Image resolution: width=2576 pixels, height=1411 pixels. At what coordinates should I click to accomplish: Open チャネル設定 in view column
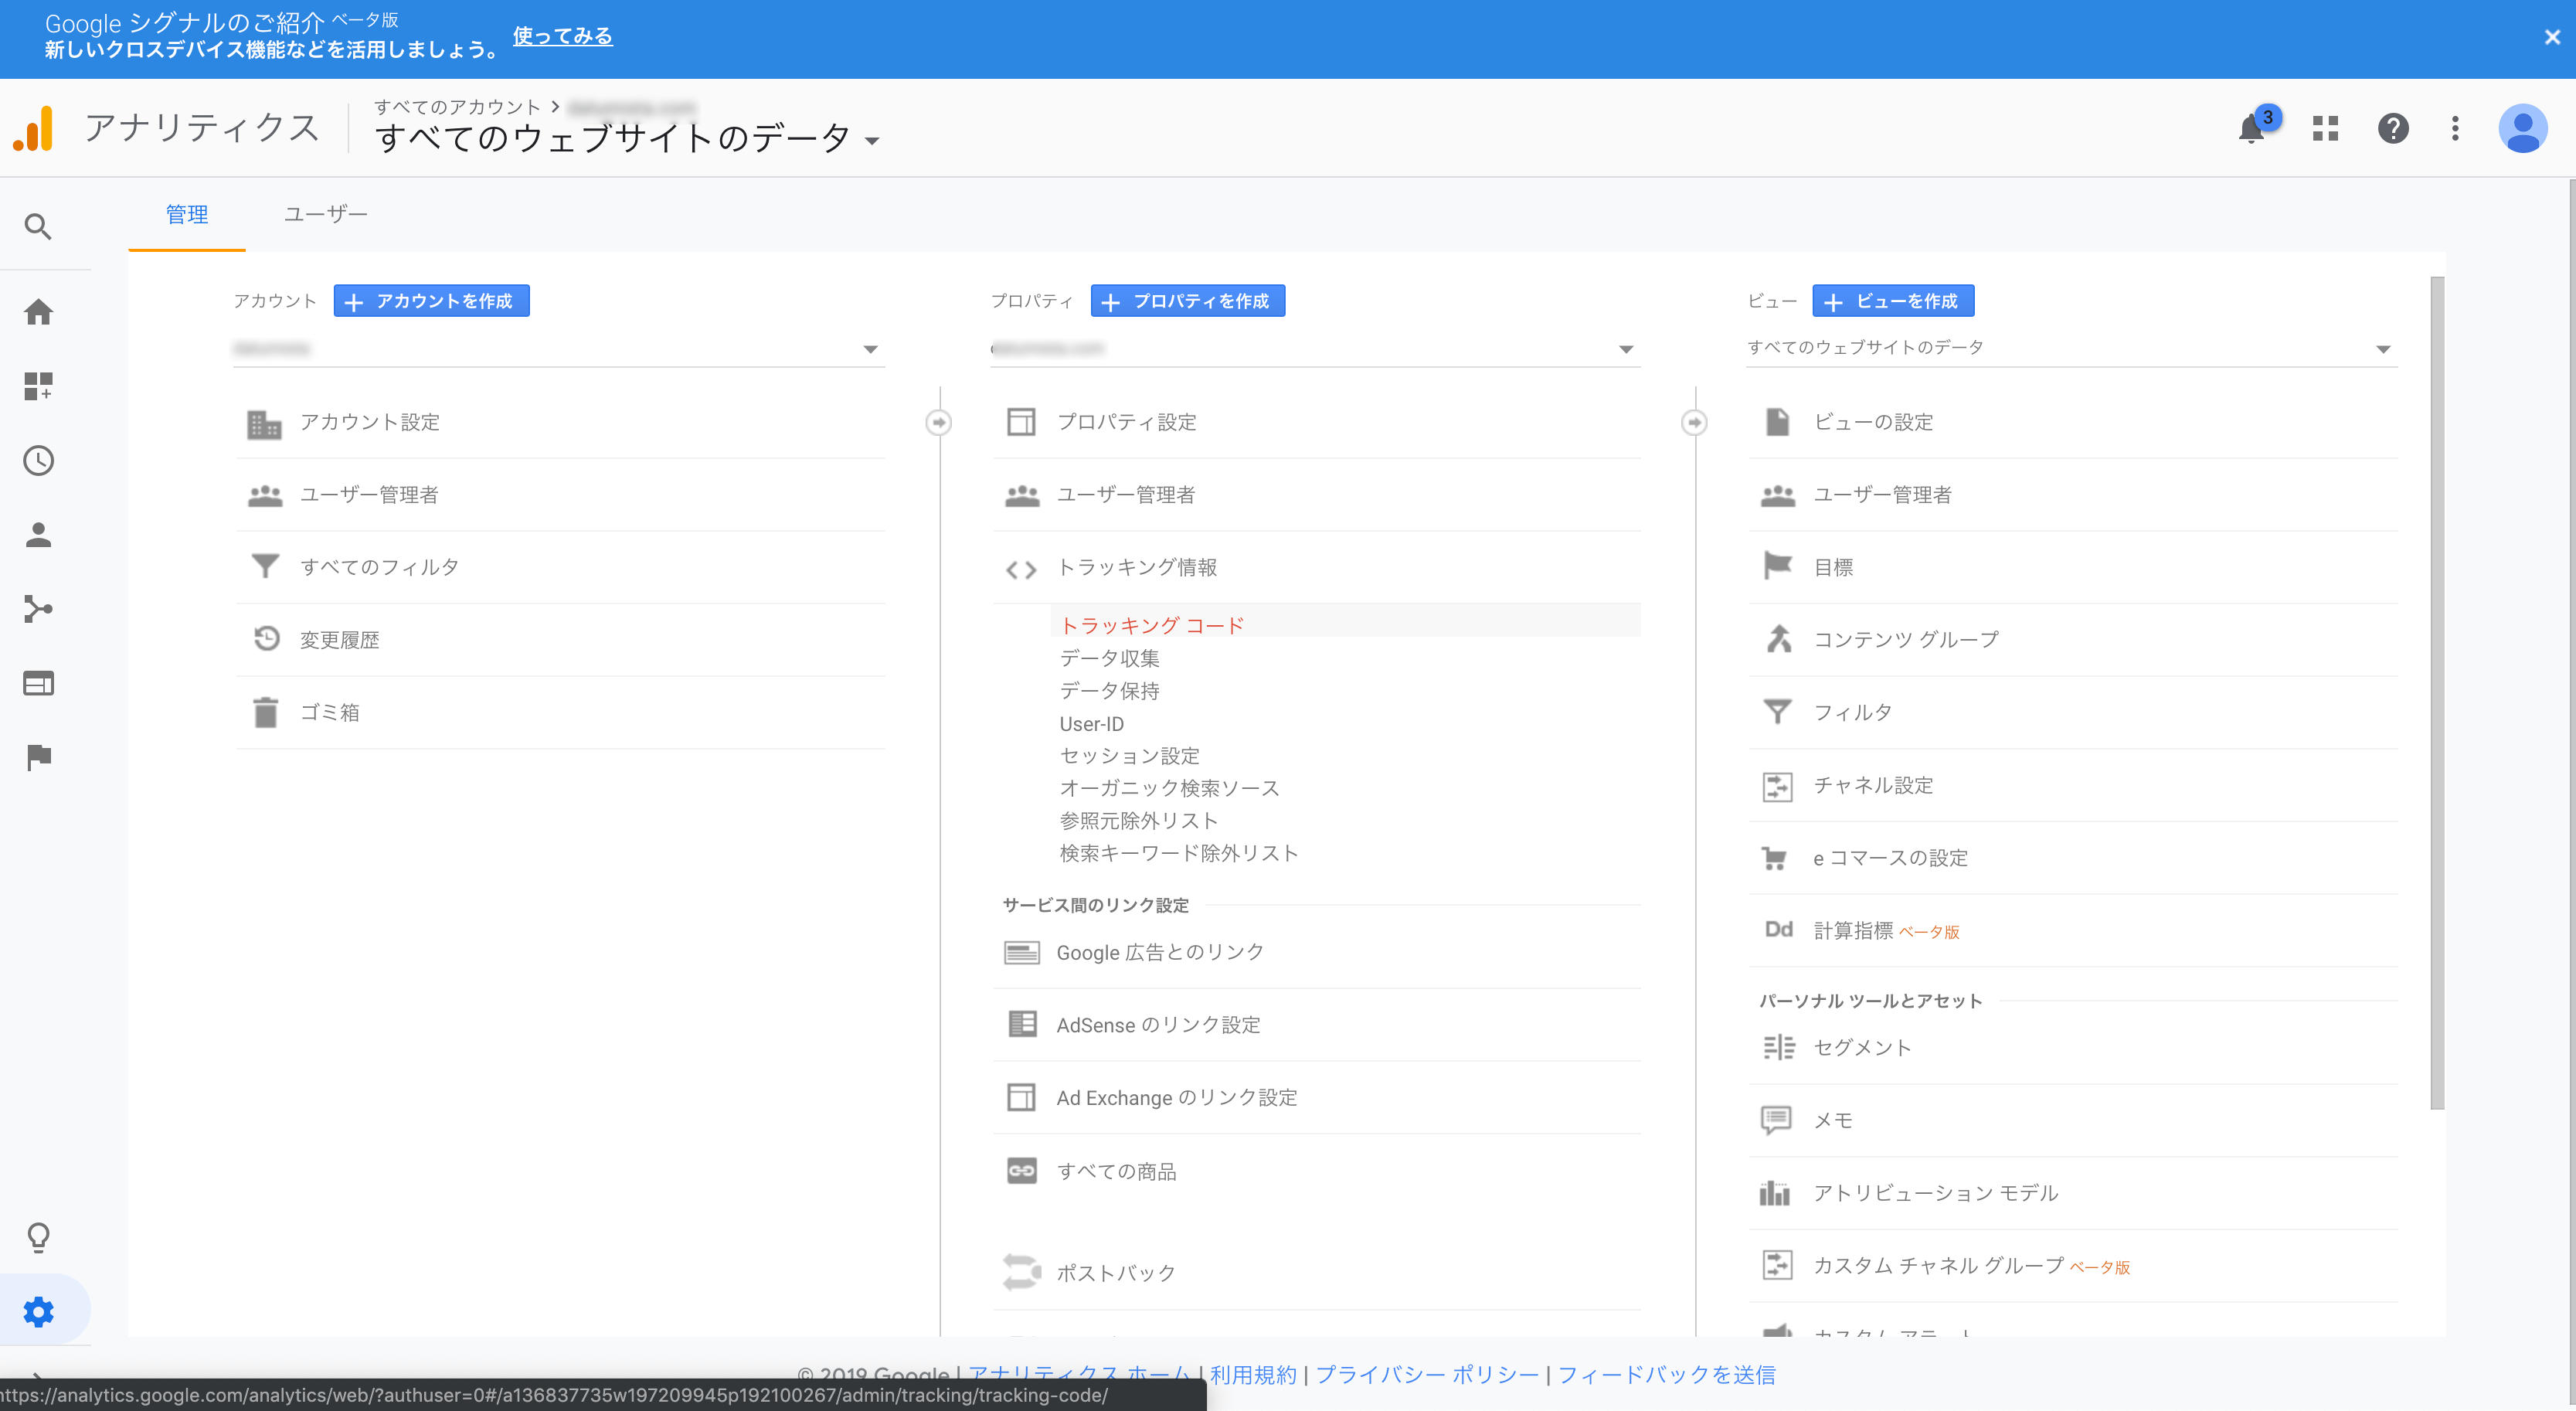[2073, 785]
